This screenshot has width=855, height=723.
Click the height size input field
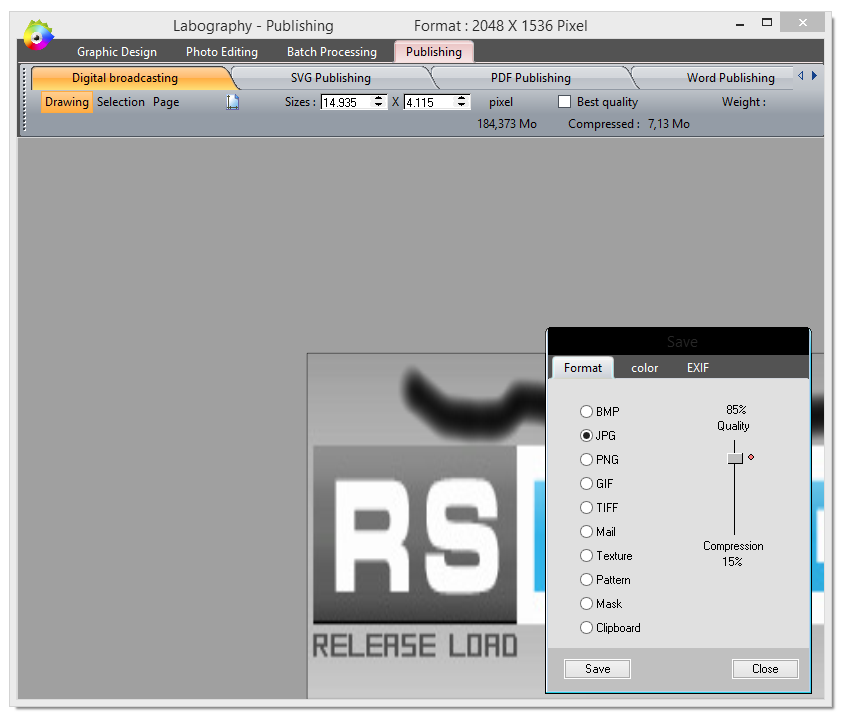tap(430, 102)
